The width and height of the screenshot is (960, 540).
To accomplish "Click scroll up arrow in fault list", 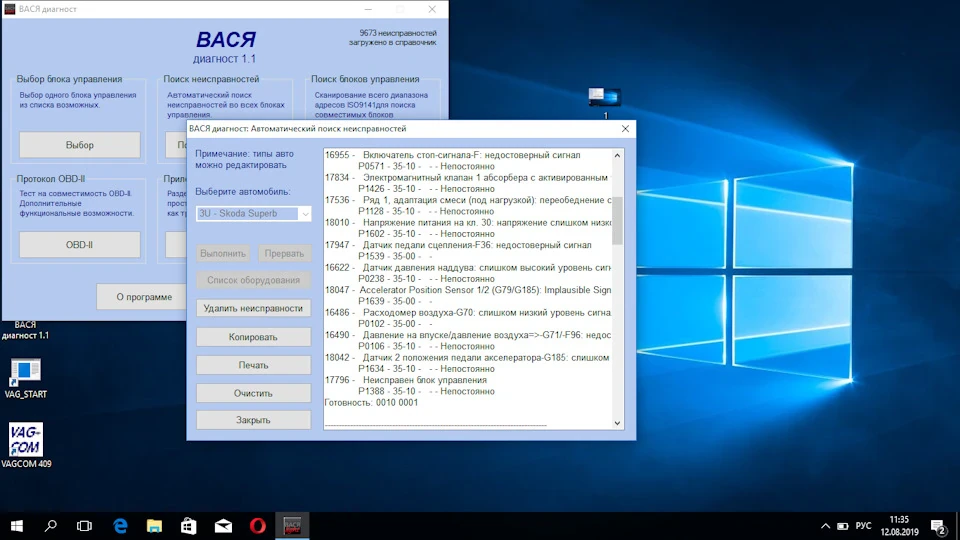I will coord(617,156).
